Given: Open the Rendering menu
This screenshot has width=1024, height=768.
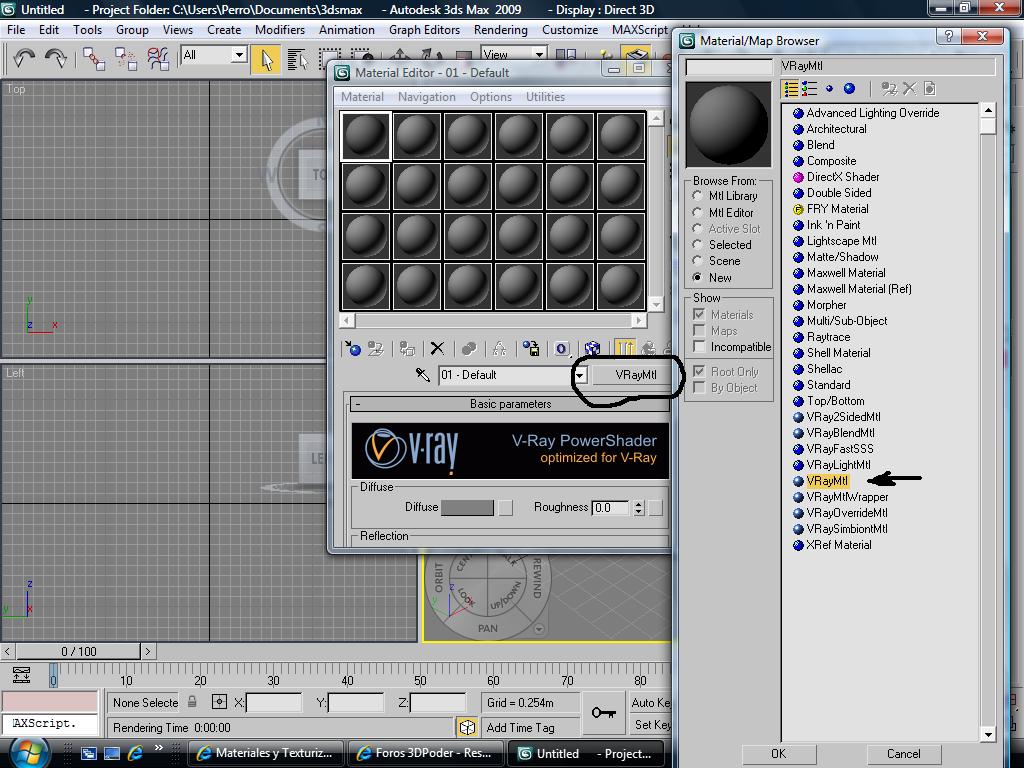Looking at the screenshot, I should [x=500, y=30].
